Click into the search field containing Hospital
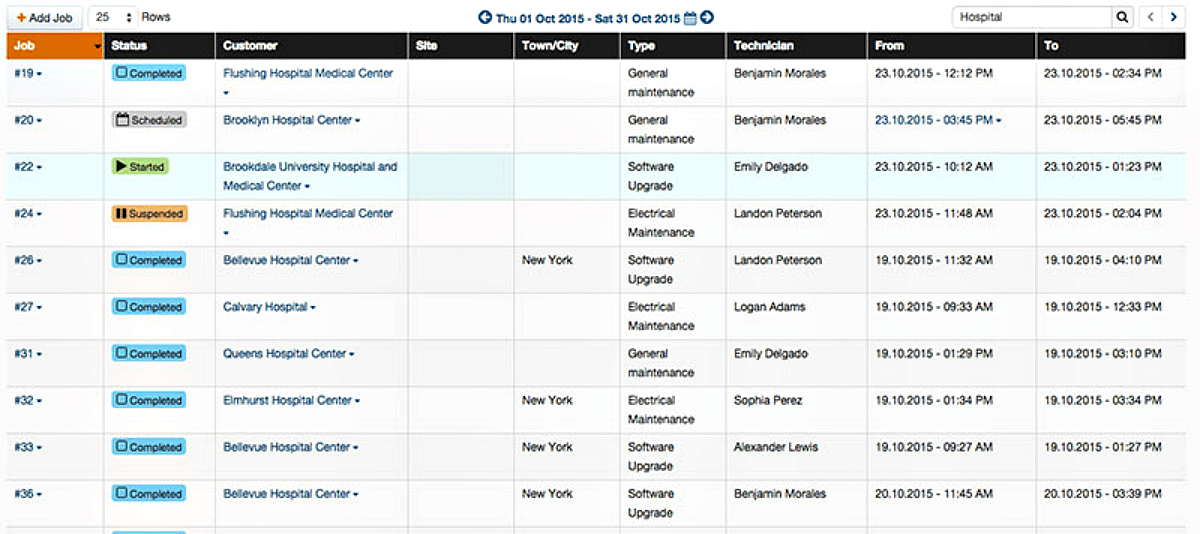Viewport: 1200px width, 534px height. pos(1032,17)
